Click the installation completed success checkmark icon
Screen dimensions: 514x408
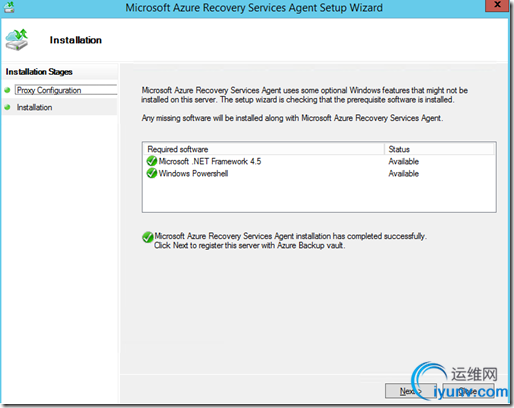tap(147, 237)
